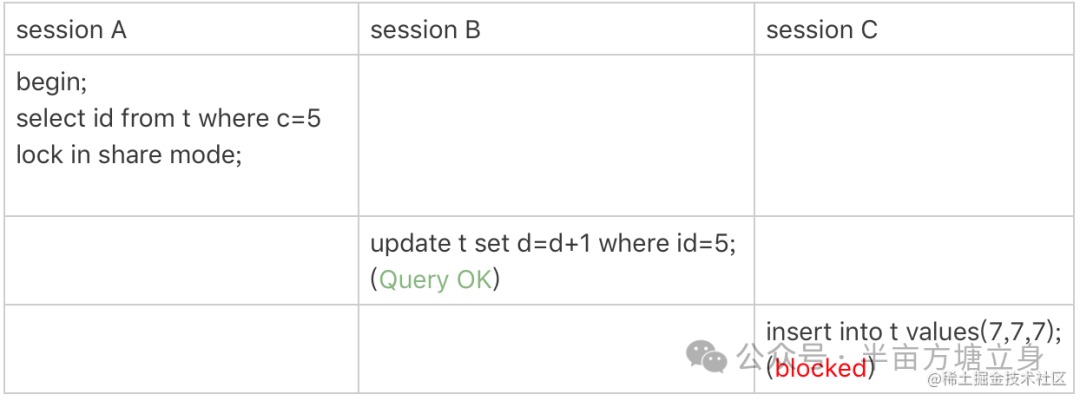Click the empty session B cell beside "begin;"
Screen dimensions: 1080x401
[x=556, y=134]
